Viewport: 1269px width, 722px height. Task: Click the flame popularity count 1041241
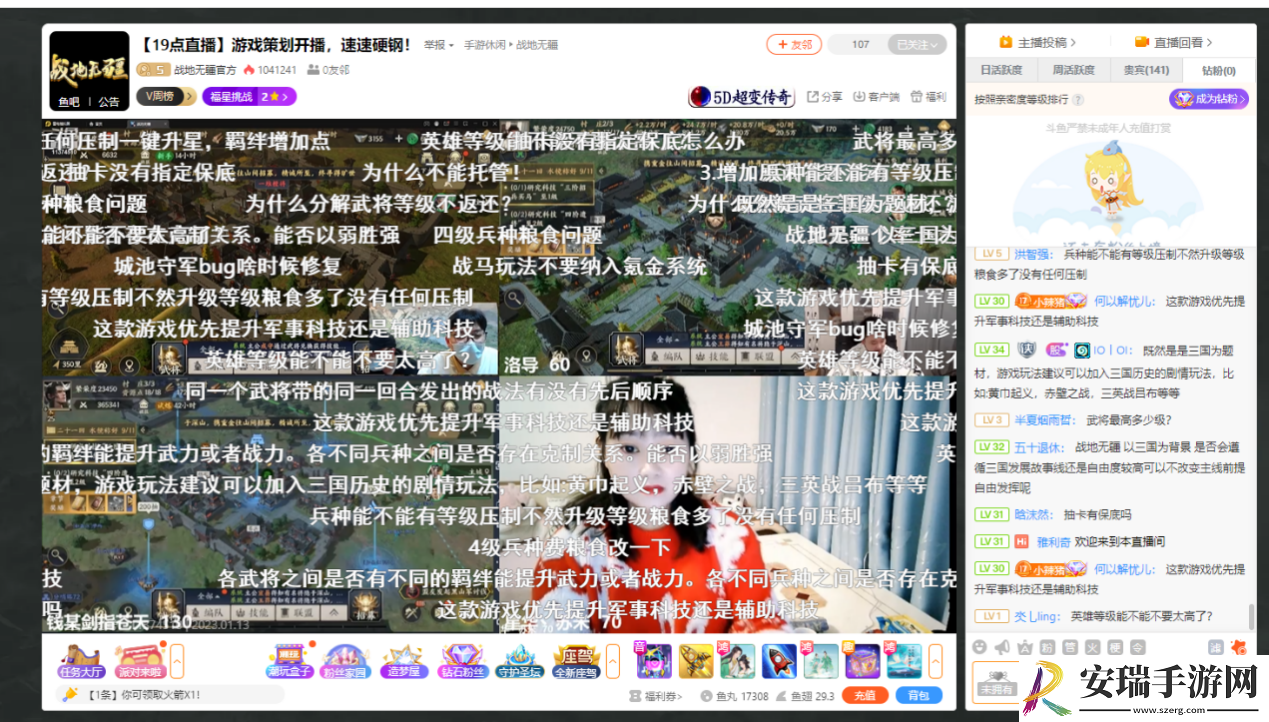[x=270, y=70]
